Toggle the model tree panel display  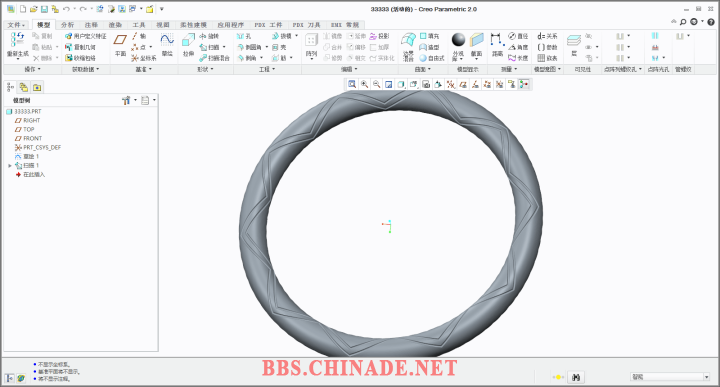tap(10, 378)
